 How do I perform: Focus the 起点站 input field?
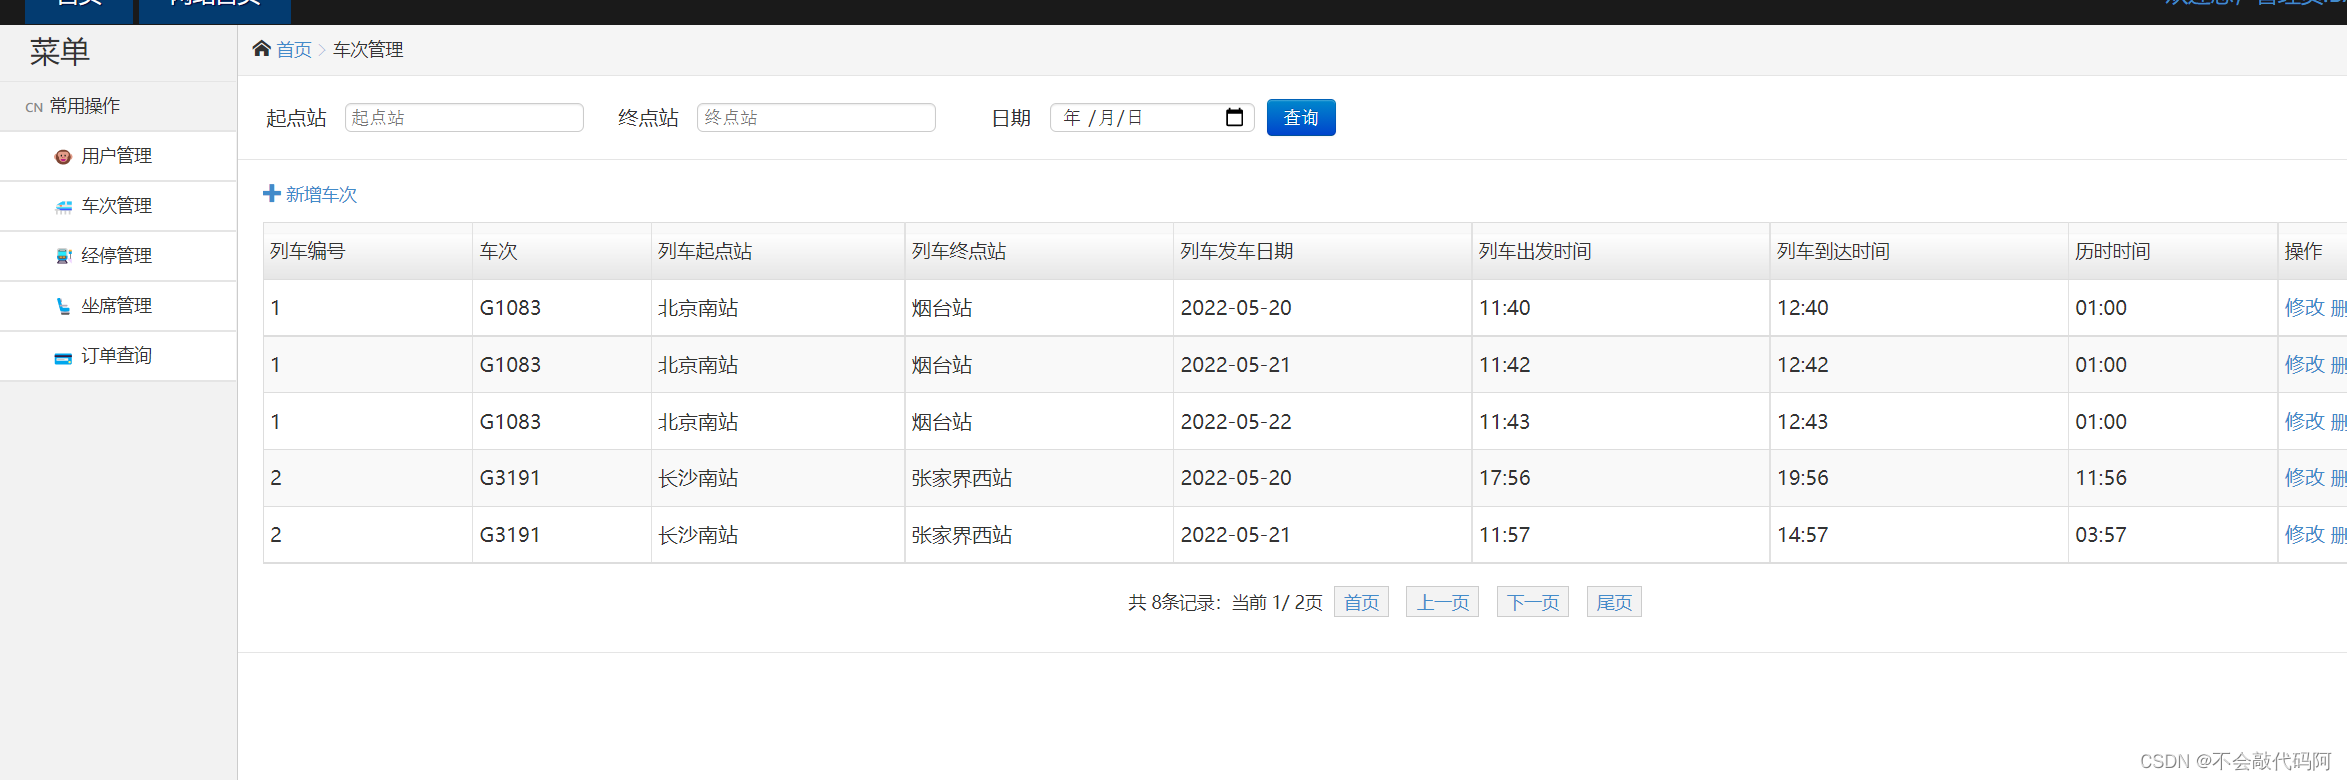(x=464, y=117)
